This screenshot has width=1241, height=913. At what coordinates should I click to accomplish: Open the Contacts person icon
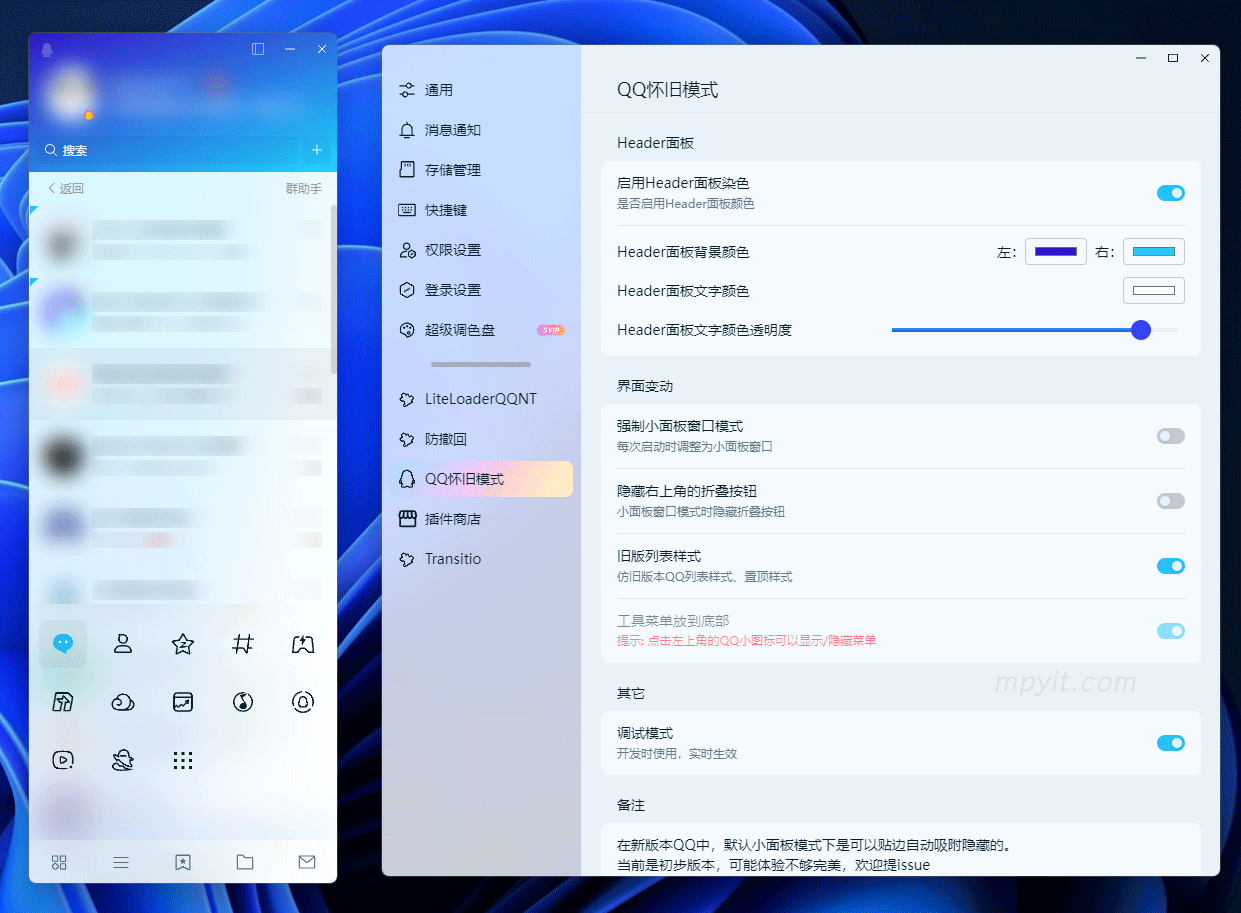123,644
